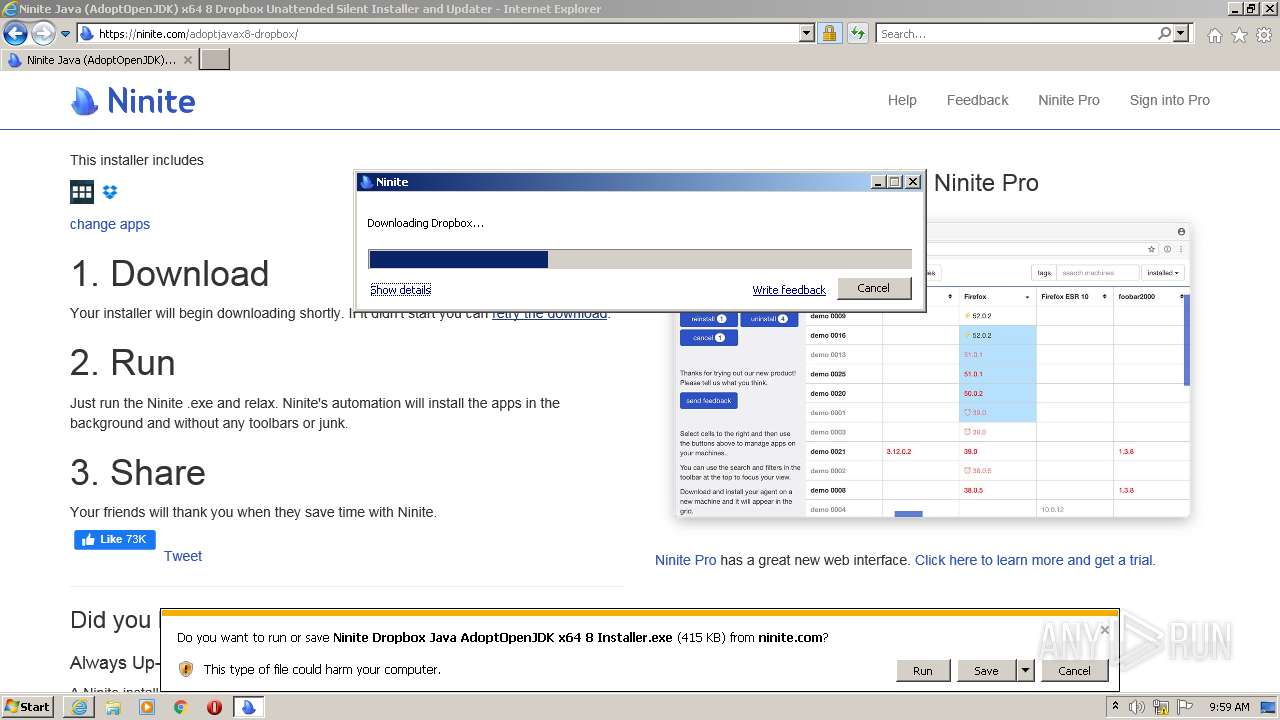Viewport: 1280px width, 720px height.
Task: Restore down the Internet Explorer window
Action: point(1250,8)
